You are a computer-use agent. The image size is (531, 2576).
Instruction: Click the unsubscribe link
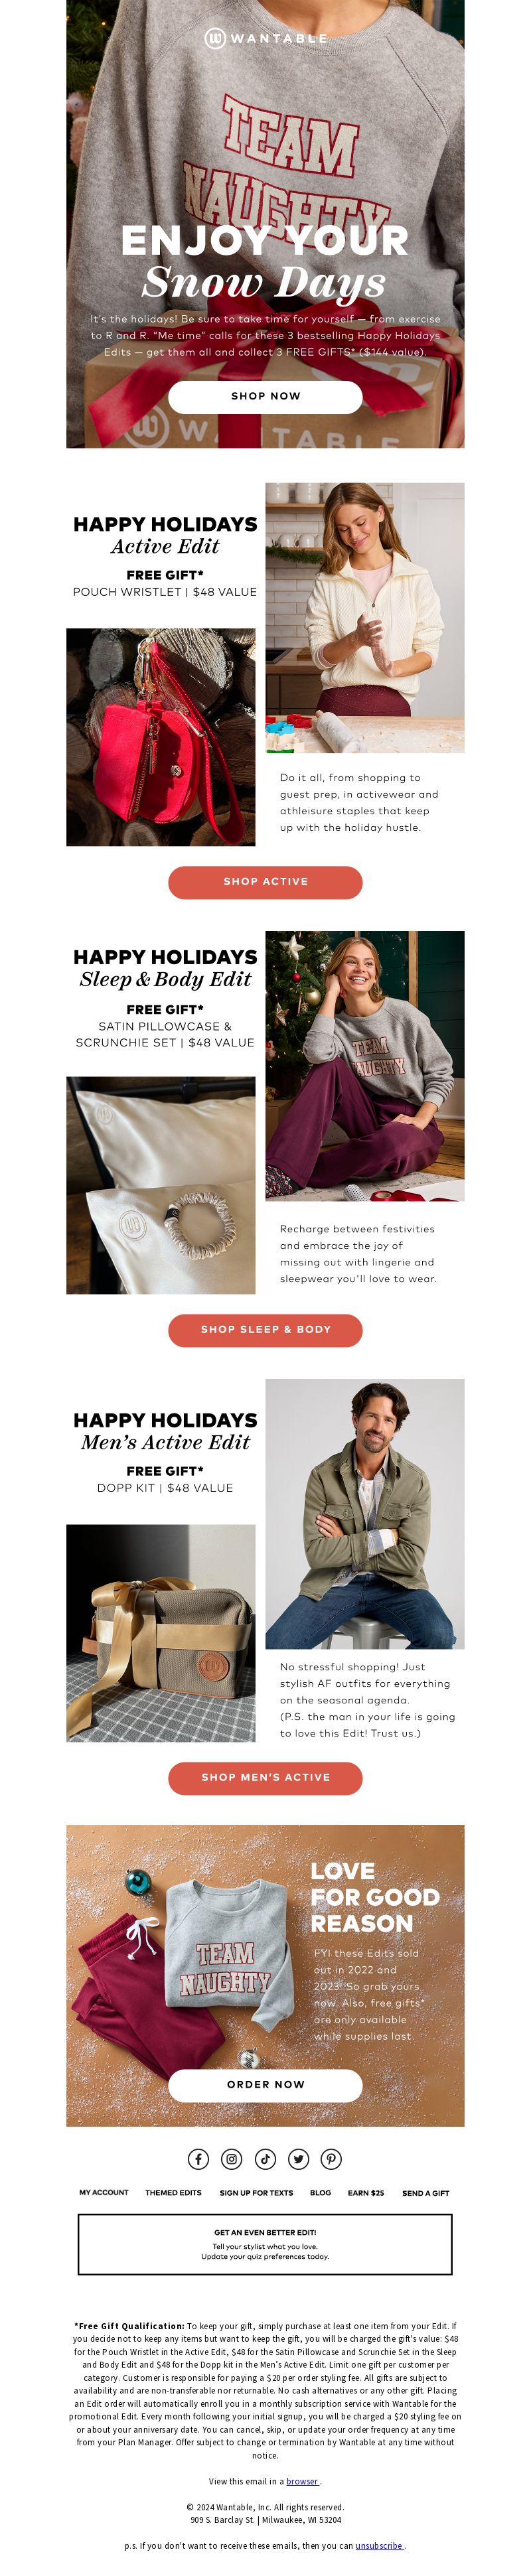379,2545
